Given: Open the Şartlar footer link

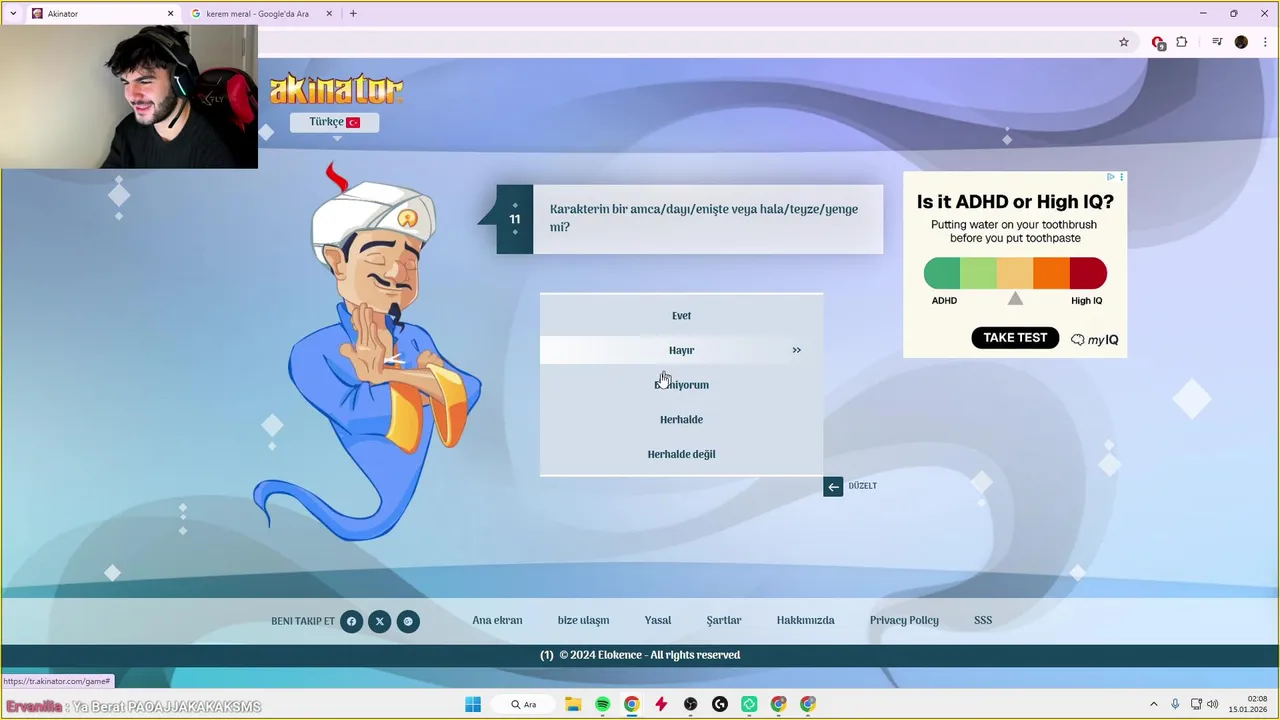Looking at the screenshot, I should (x=724, y=620).
